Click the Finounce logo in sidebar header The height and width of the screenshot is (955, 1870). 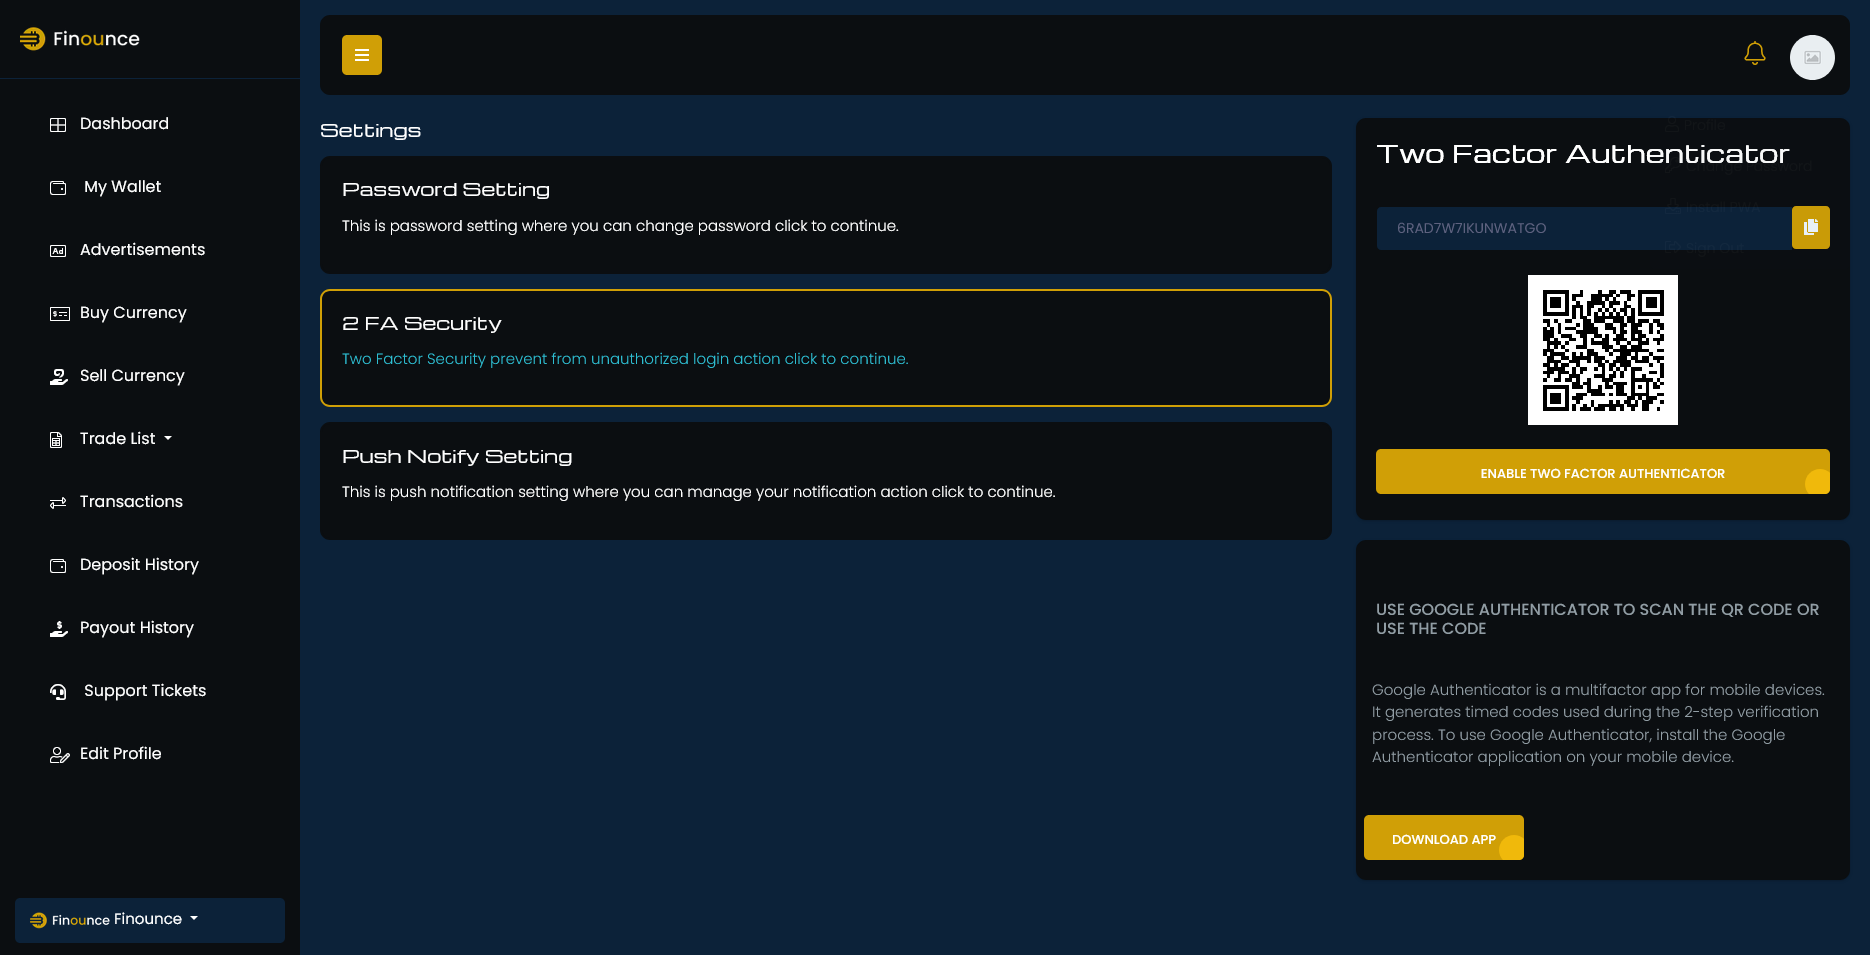coord(80,39)
